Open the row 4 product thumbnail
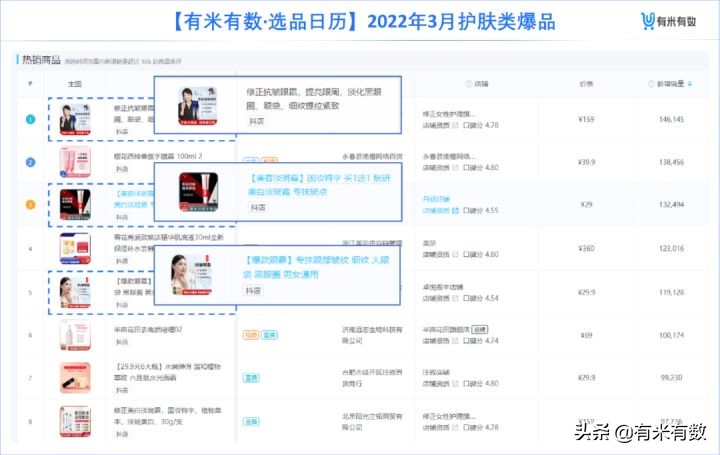The image size is (720, 455). click(x=75, y=248)
